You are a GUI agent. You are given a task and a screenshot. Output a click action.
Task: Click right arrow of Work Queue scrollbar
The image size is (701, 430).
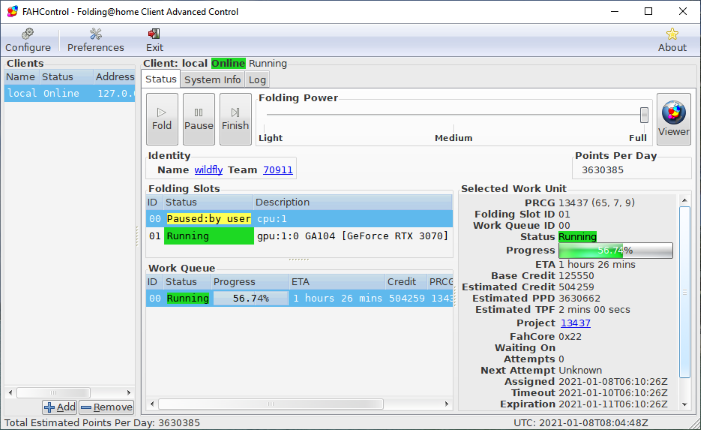446,404
